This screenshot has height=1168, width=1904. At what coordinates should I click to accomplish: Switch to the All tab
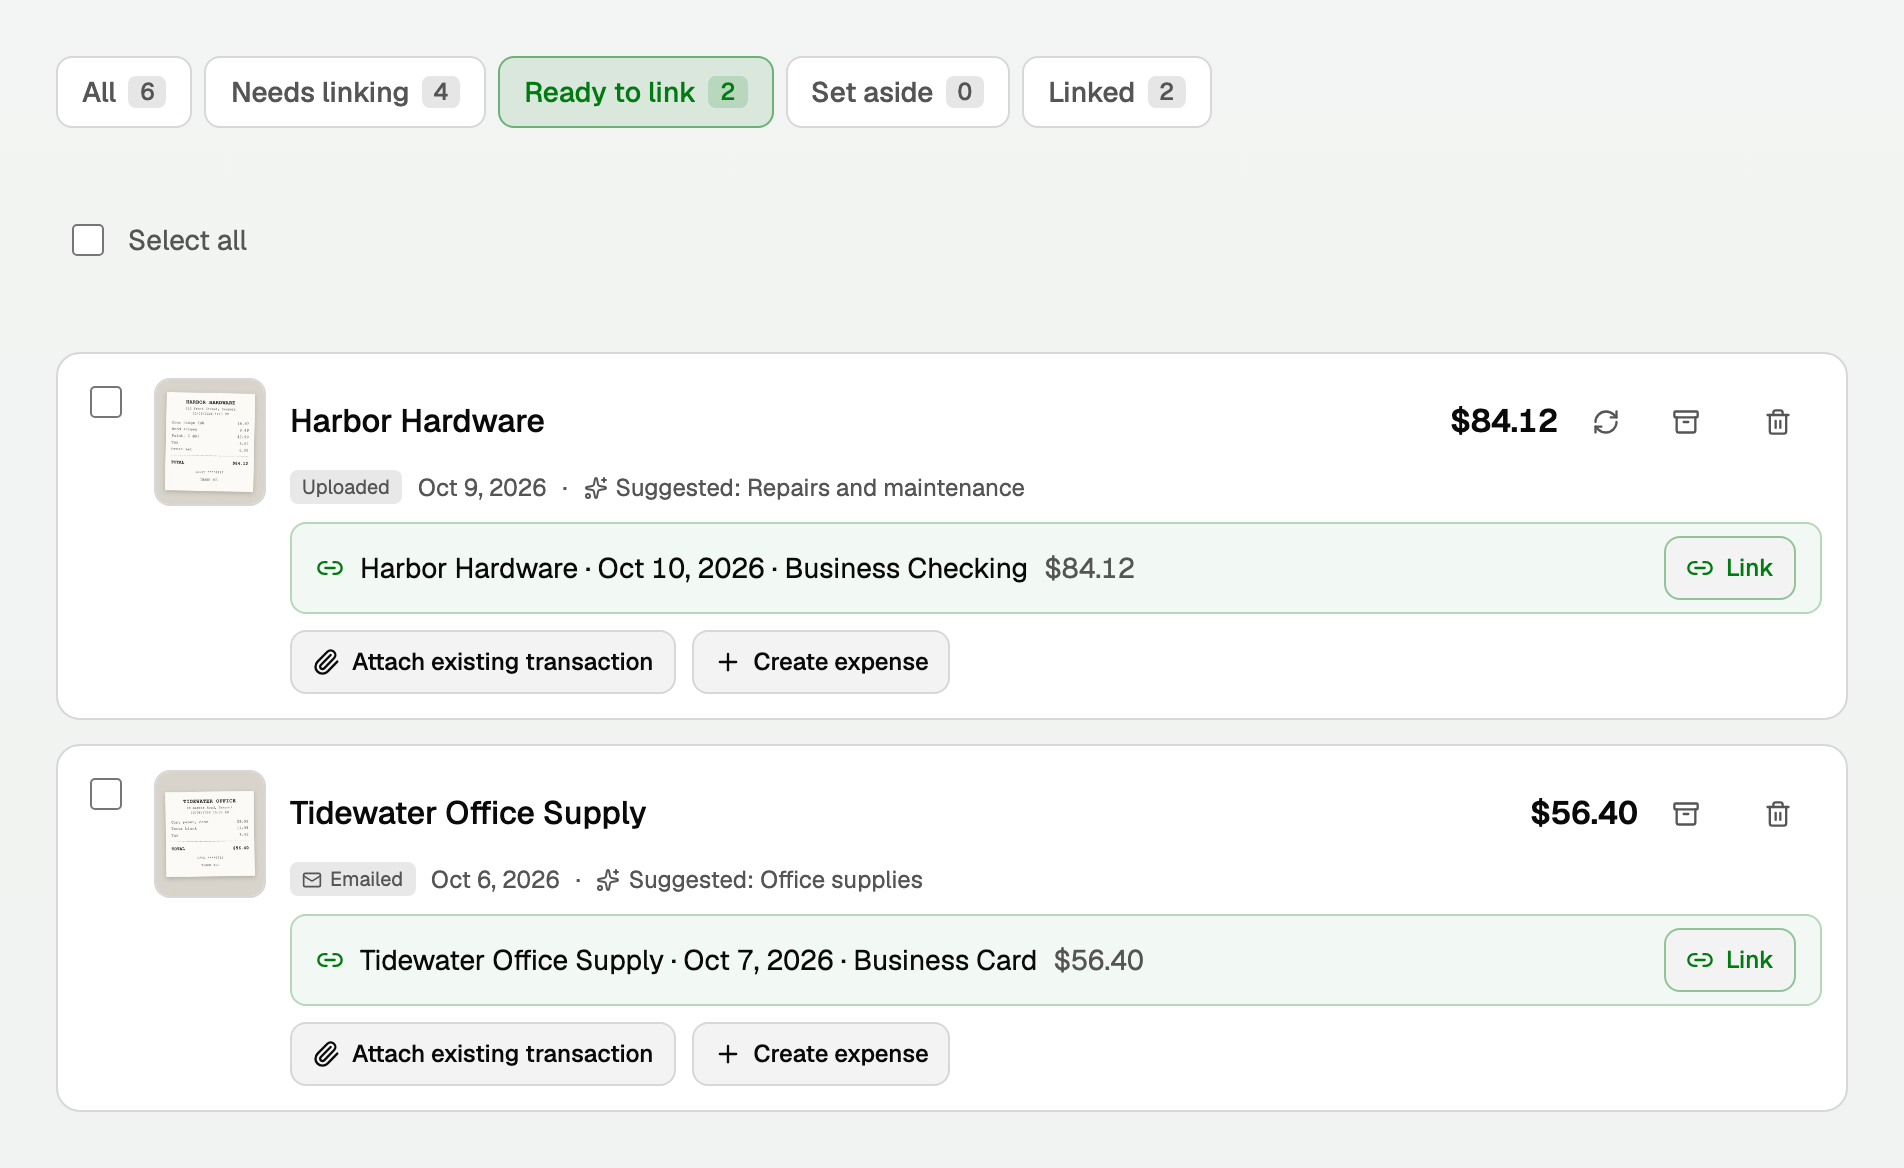tap(124, 92)
